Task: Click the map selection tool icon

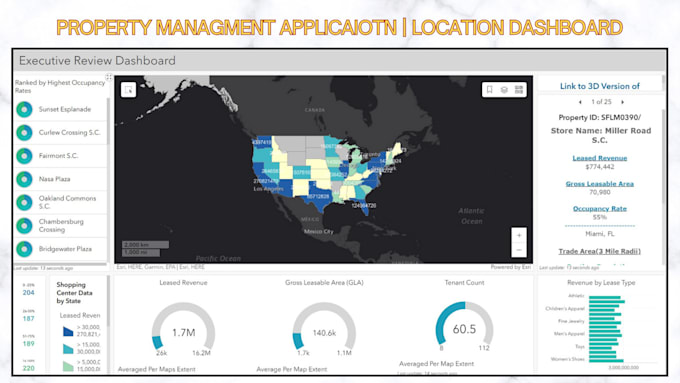Action: [x=128, y=90]
